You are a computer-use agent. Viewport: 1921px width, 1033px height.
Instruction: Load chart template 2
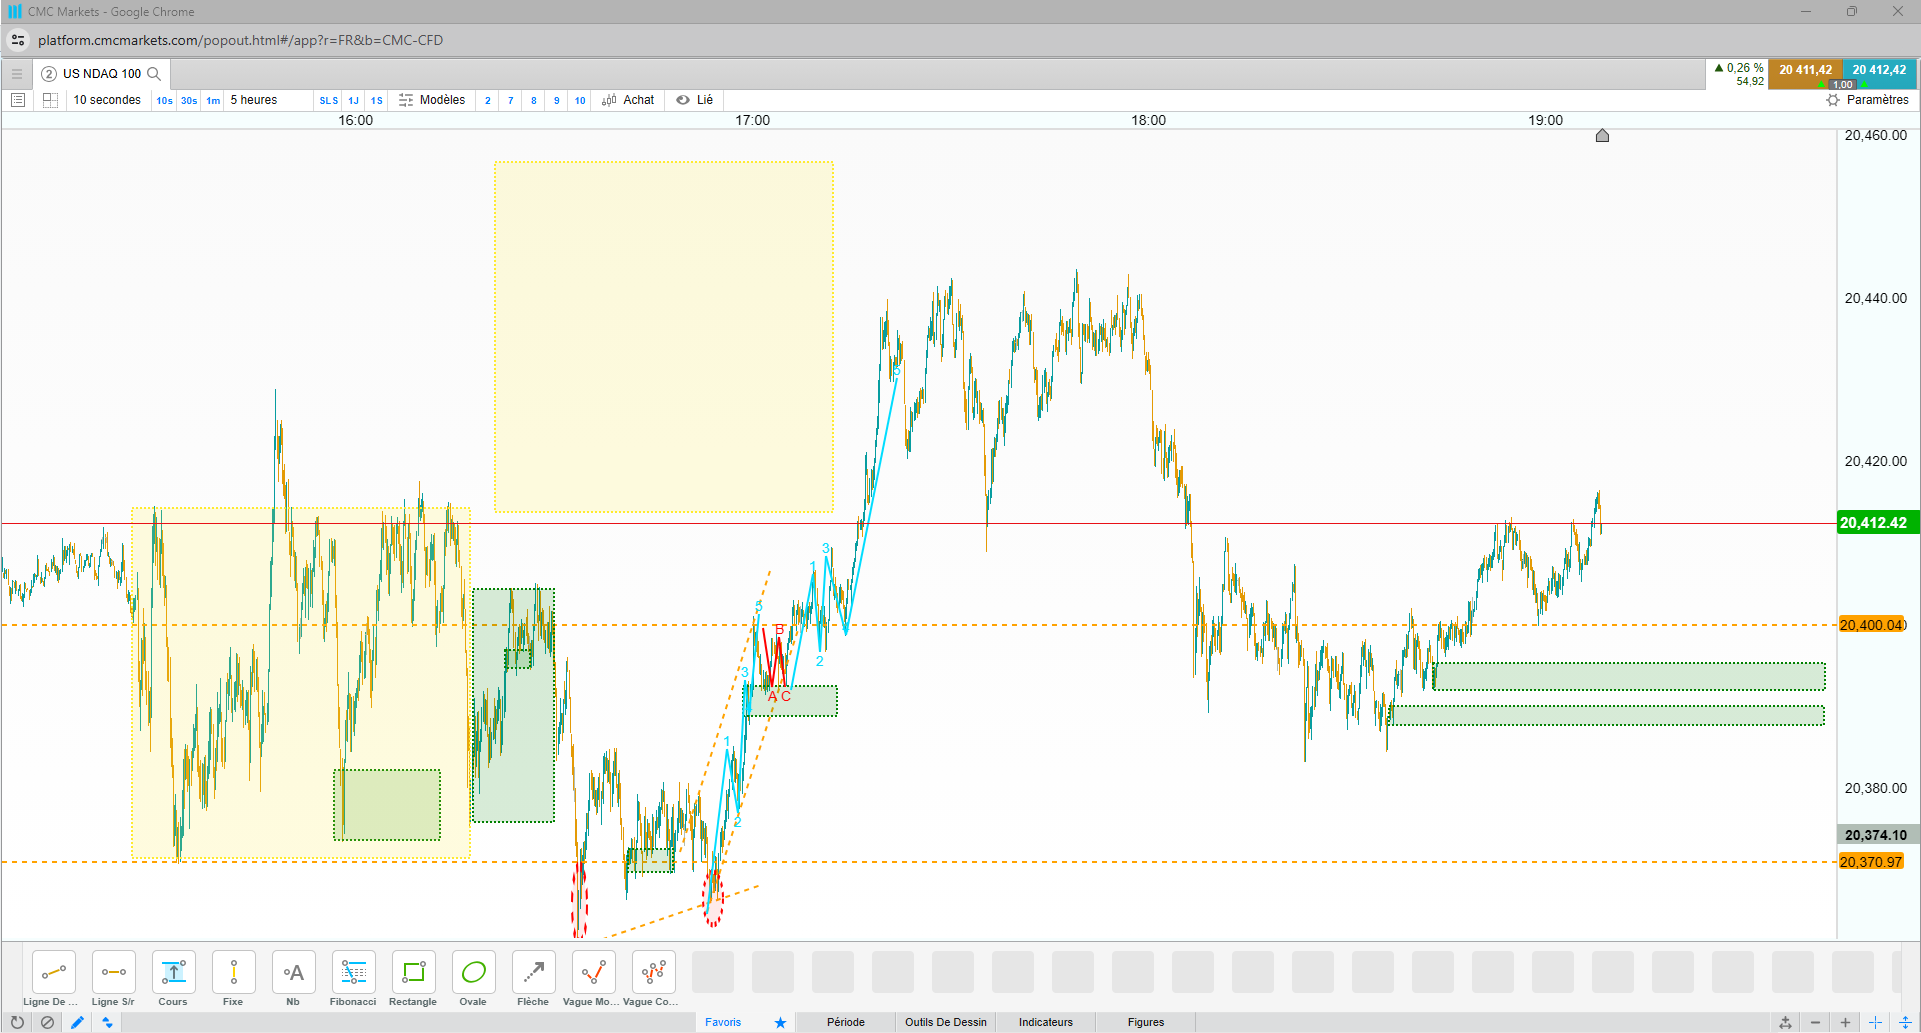[x=488, y=101]
